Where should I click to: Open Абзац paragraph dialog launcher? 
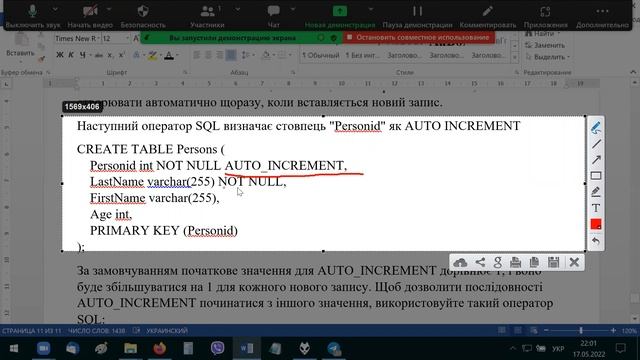293,72
